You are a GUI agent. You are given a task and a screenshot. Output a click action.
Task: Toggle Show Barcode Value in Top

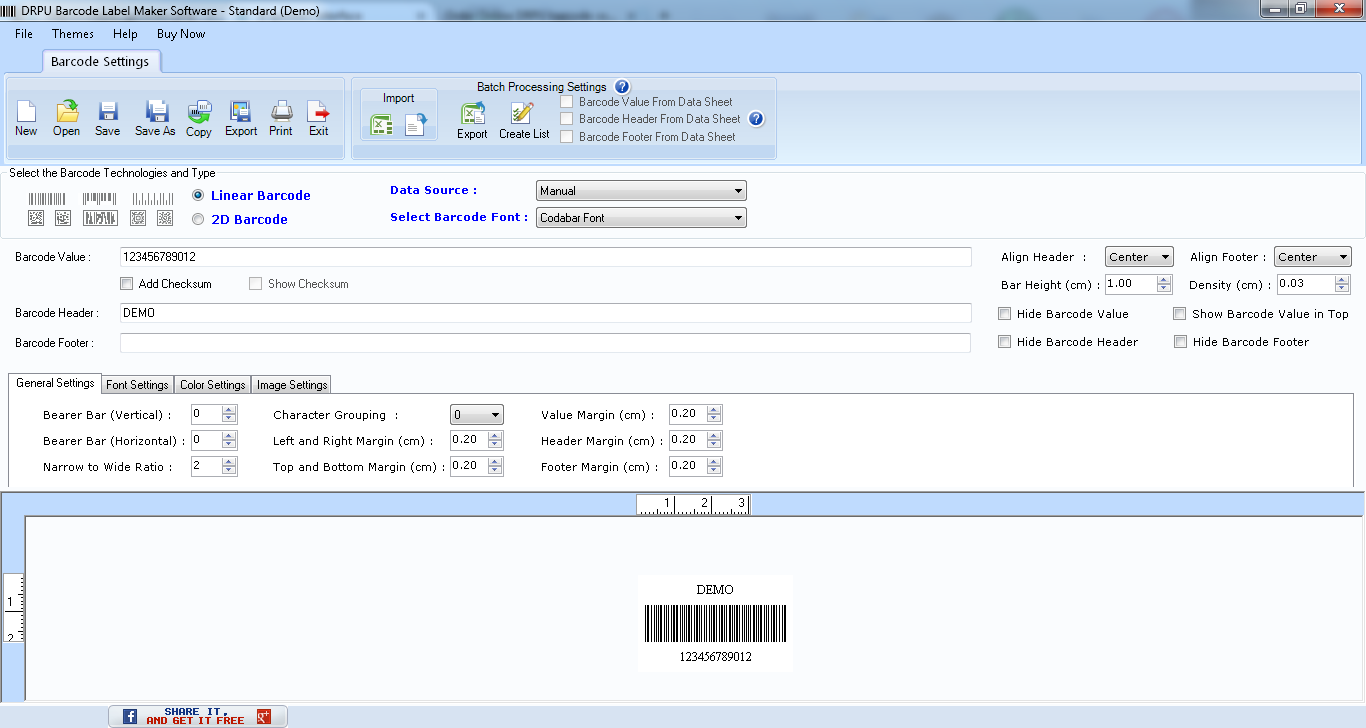(1180, 314)
